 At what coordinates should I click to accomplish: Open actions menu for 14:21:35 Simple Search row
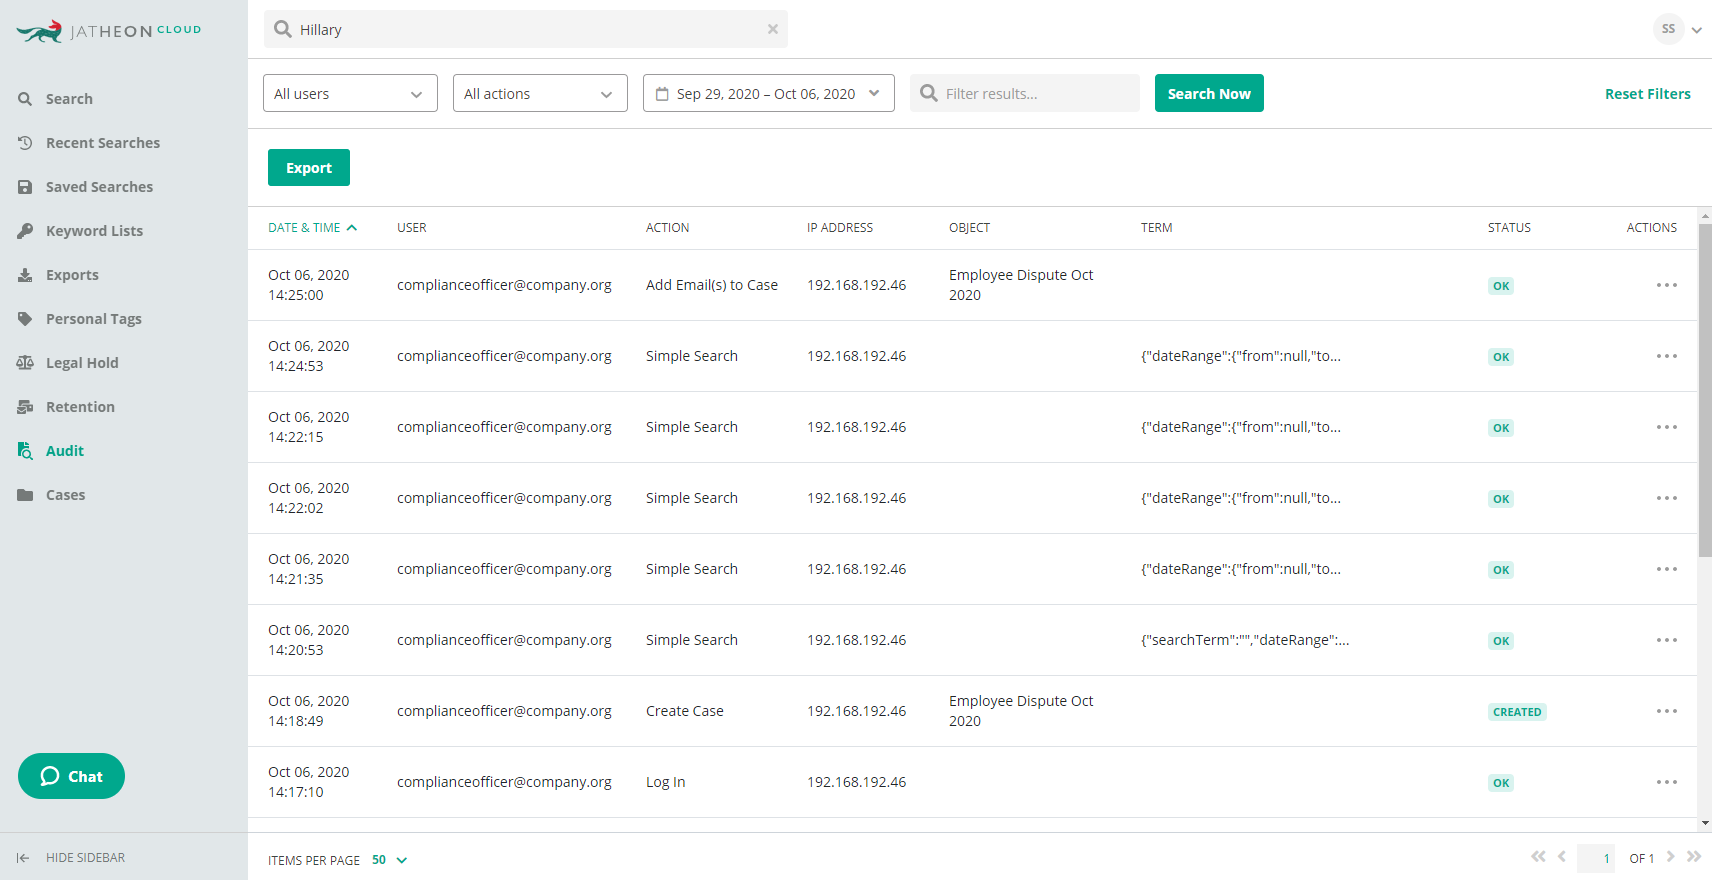click(x=1666, y=569)
